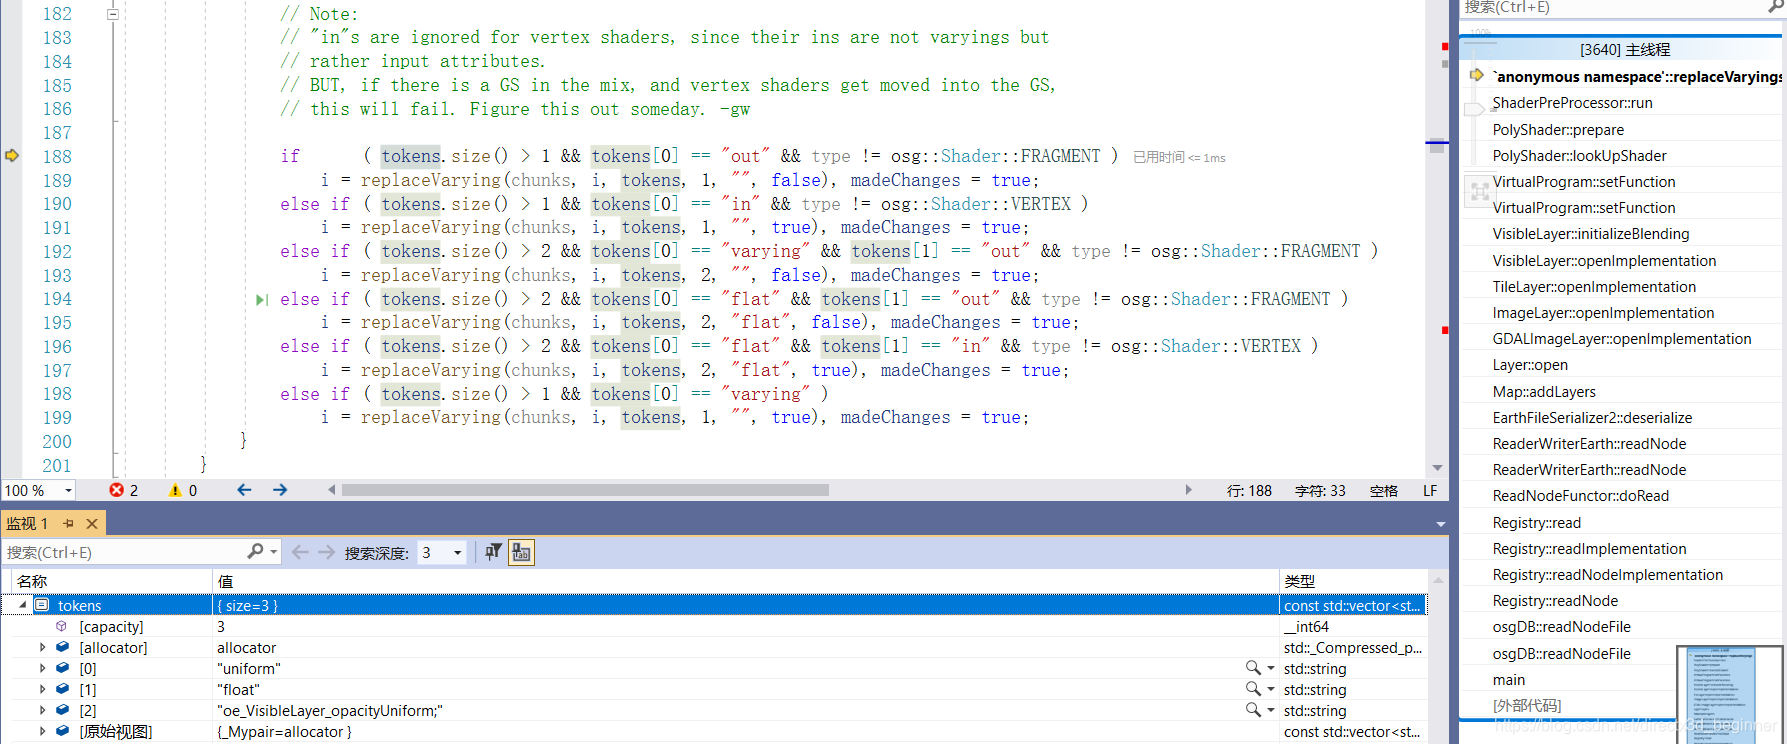Screen dimensions: 1787x744
Task: Navigate forward with the right blue arrow
Action: [280, 490]
